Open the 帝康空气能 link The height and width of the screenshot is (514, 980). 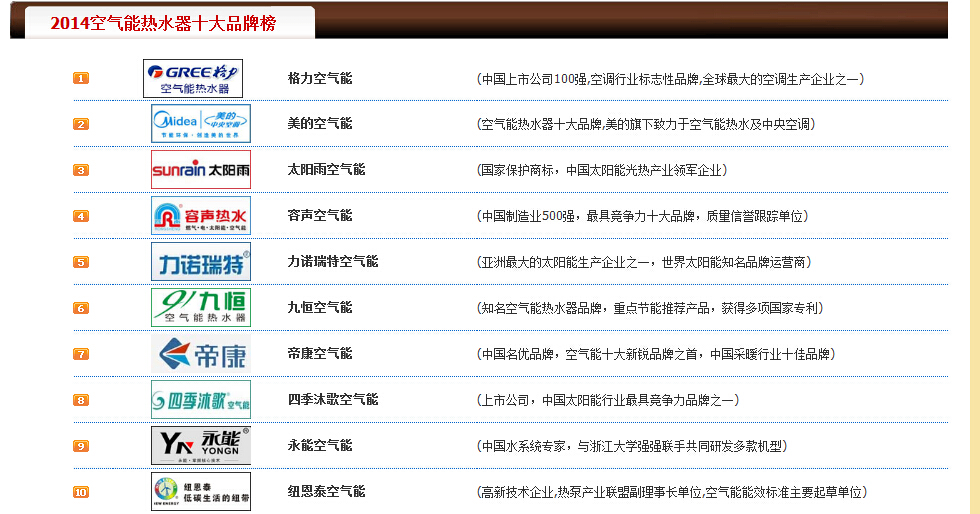pyautogui.click(x=319, y=353)
